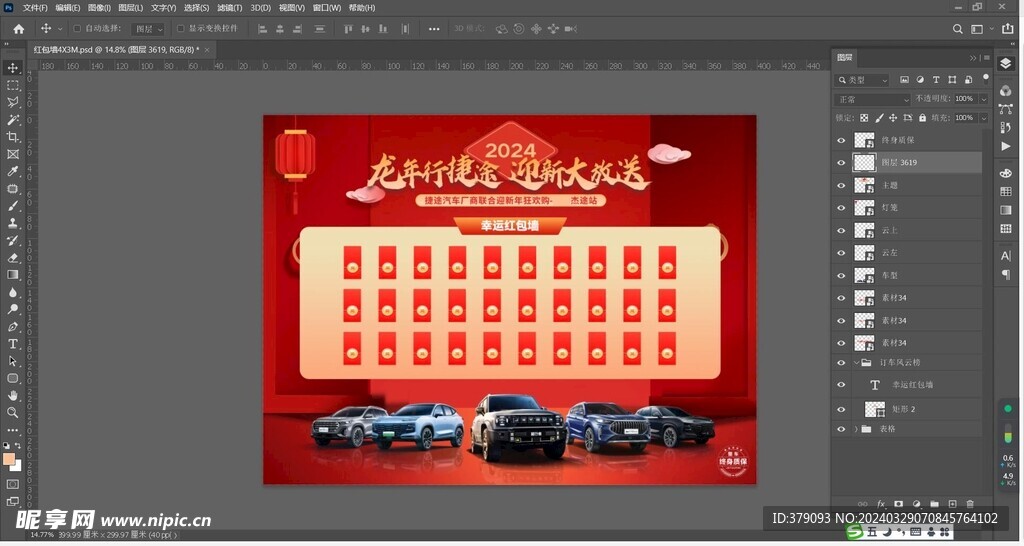Screen dimensions: 1024x546
Task: Select the Polygonal Lasso tool
Action: coord(12,103)
